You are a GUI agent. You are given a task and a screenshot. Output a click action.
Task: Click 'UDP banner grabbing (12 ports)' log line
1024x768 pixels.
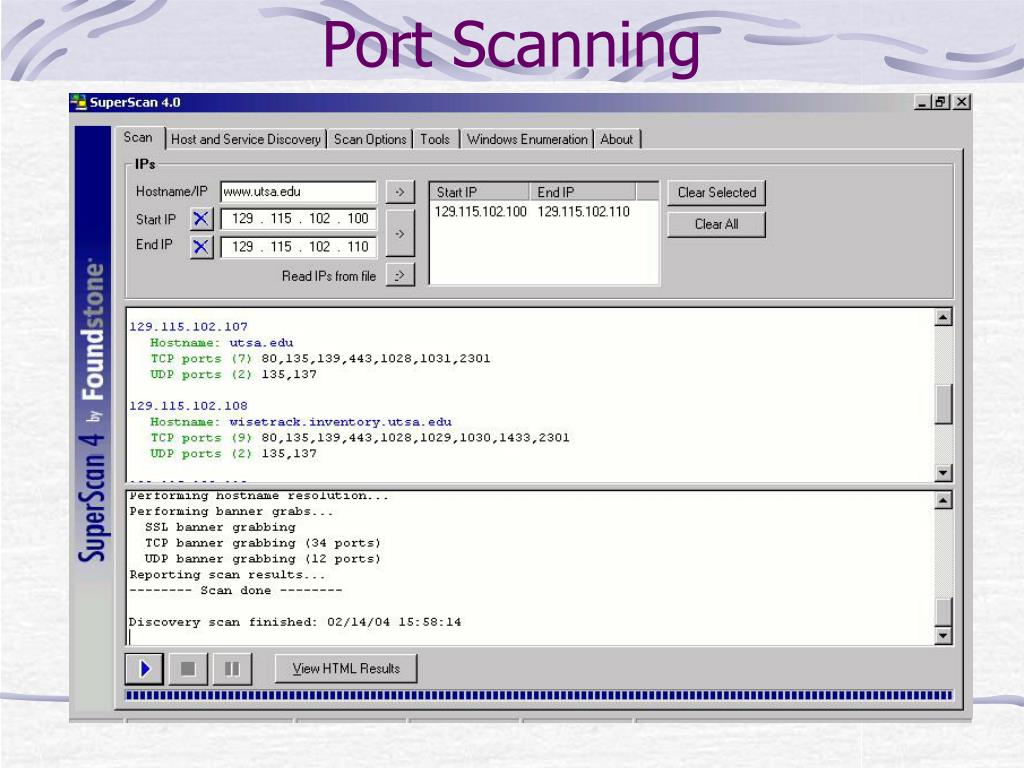(263, 559)
